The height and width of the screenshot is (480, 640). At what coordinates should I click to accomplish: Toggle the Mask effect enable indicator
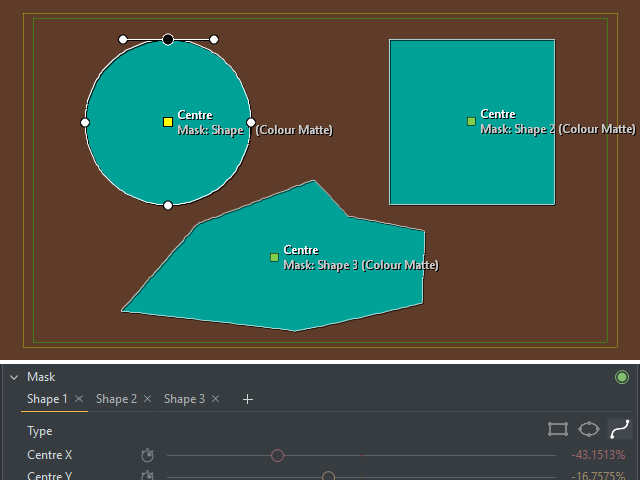622,377
